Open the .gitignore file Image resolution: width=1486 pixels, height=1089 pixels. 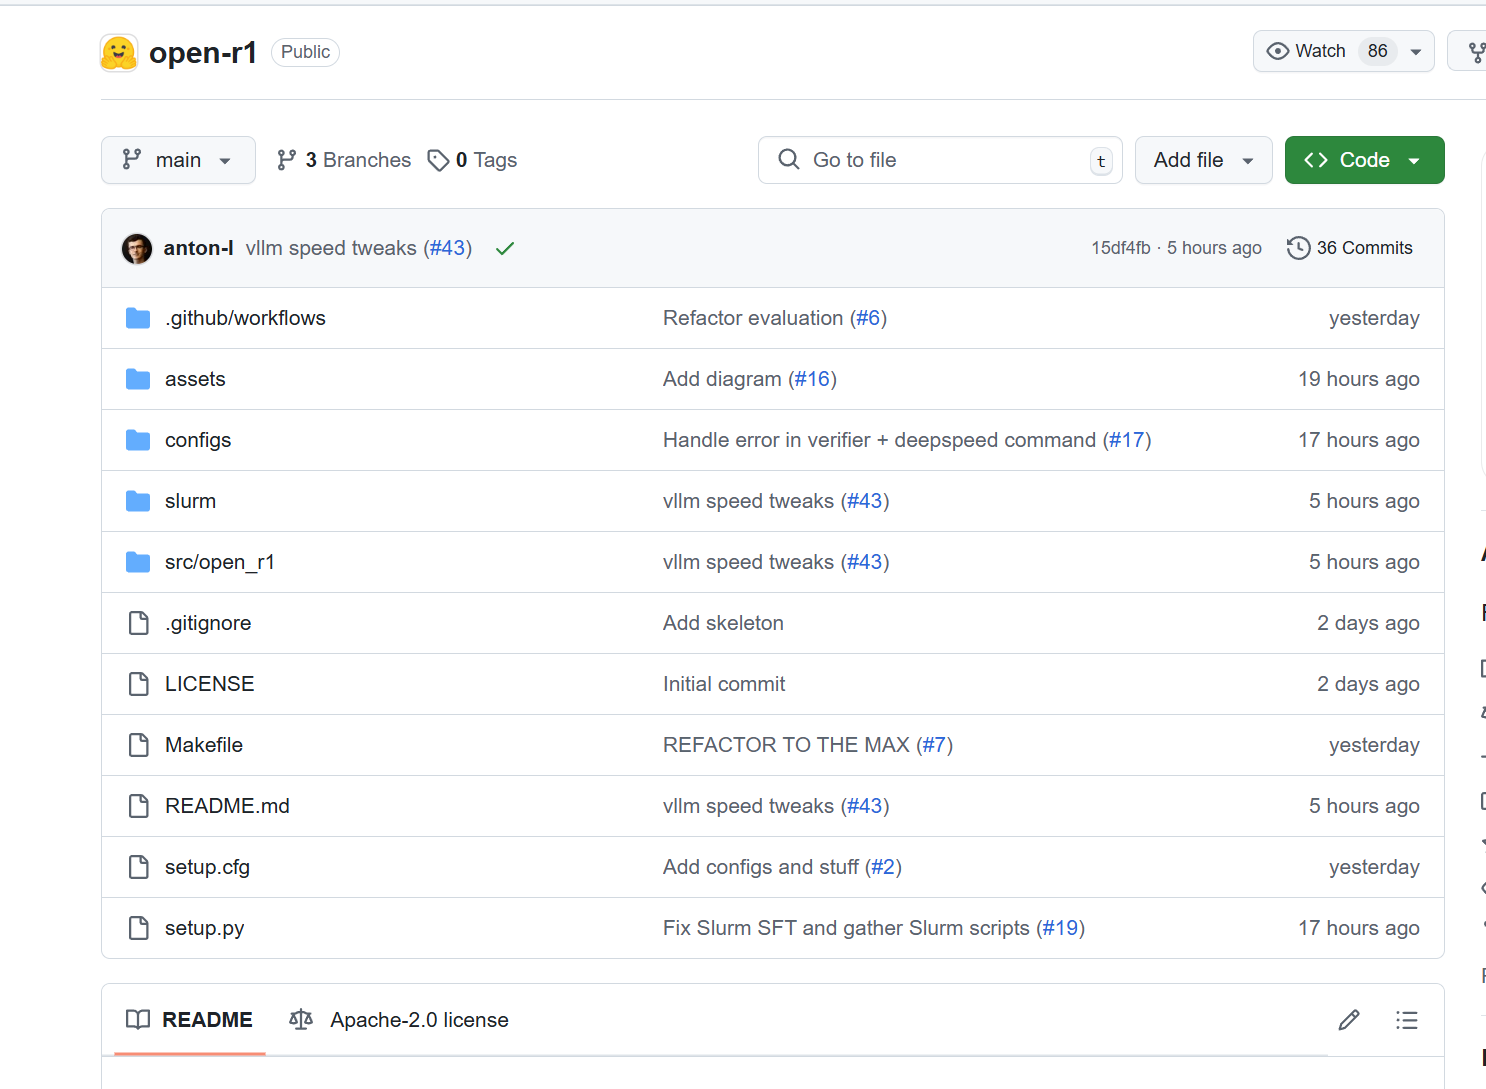pos(208,623)
